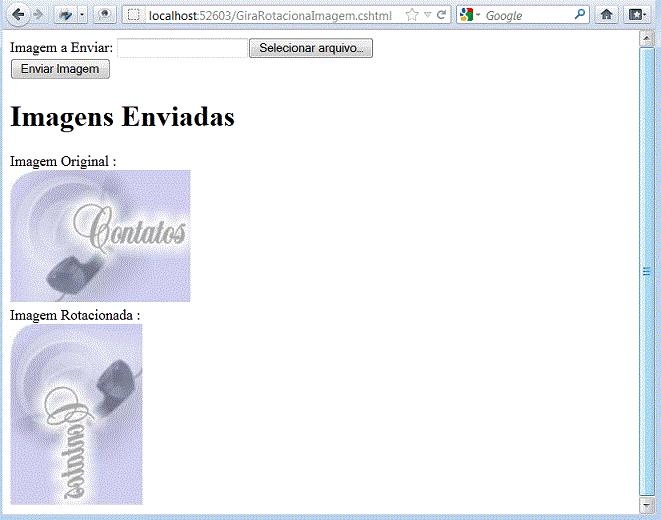
Task: Click the rotated Contatos image
Action: pyautogui.click(x=76, y=414)
